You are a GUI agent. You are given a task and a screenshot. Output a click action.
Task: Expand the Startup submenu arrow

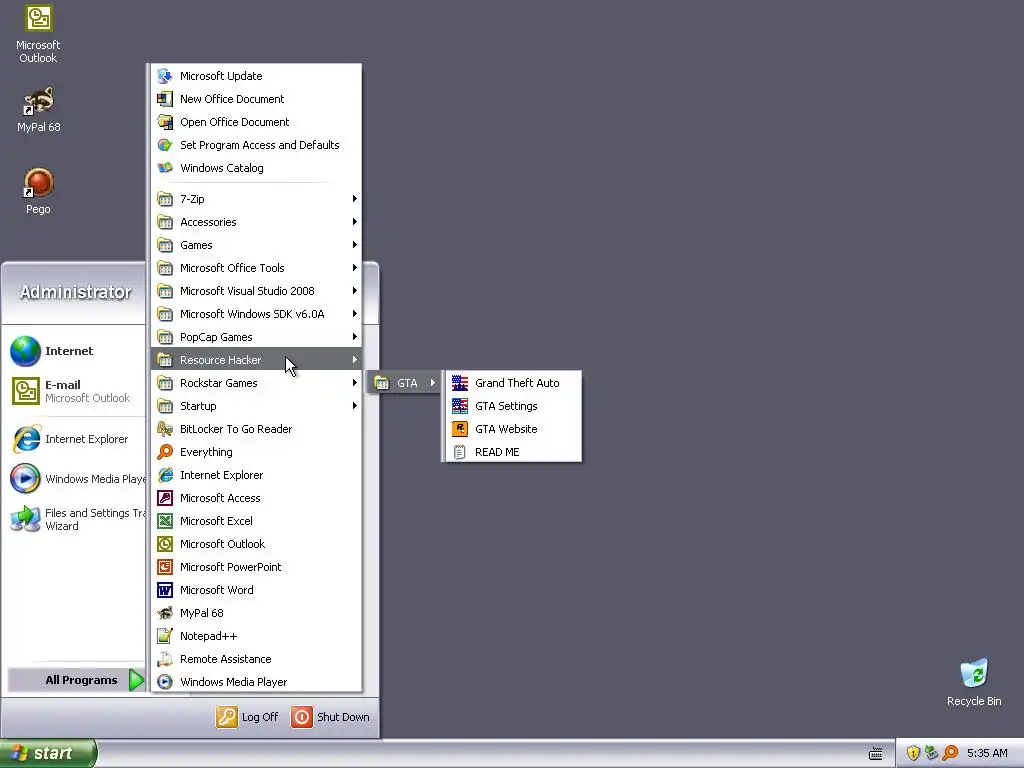coord(355,406)
